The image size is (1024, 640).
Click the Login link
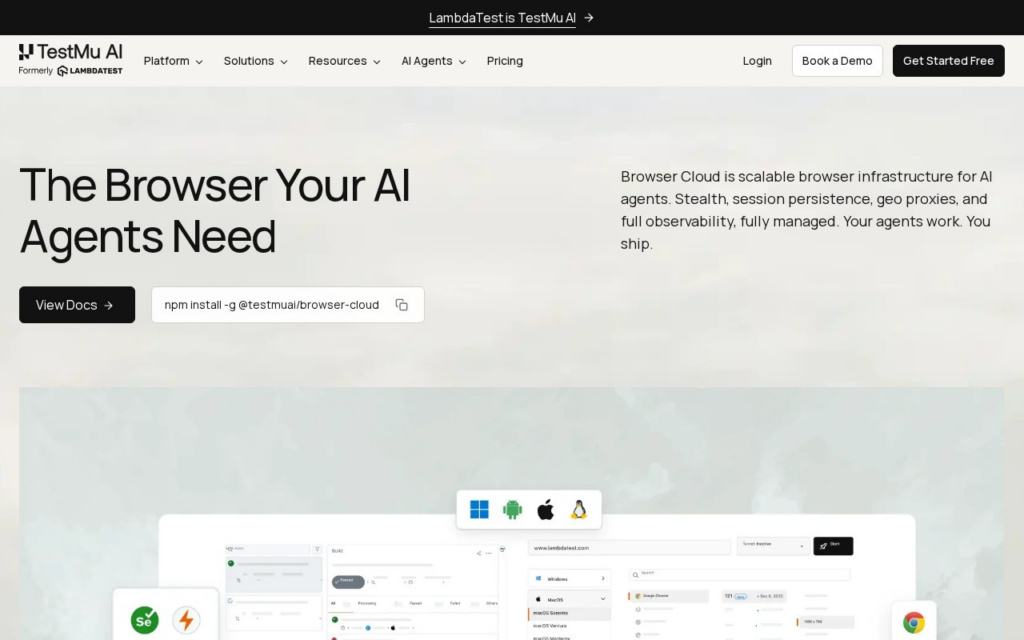pyautogui.click(x=757, y=61)
